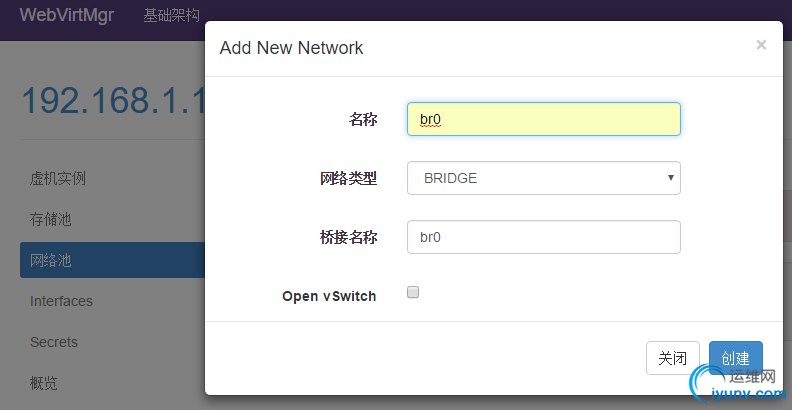Click the 桥接名称 label
This screenshot has height=410, width=792.
341,237
